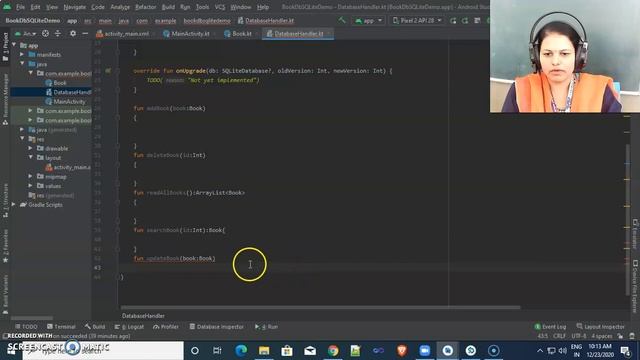The height and width of the screenshot is (360, 640).
Task: Expand the values folder
Action: 31,186
